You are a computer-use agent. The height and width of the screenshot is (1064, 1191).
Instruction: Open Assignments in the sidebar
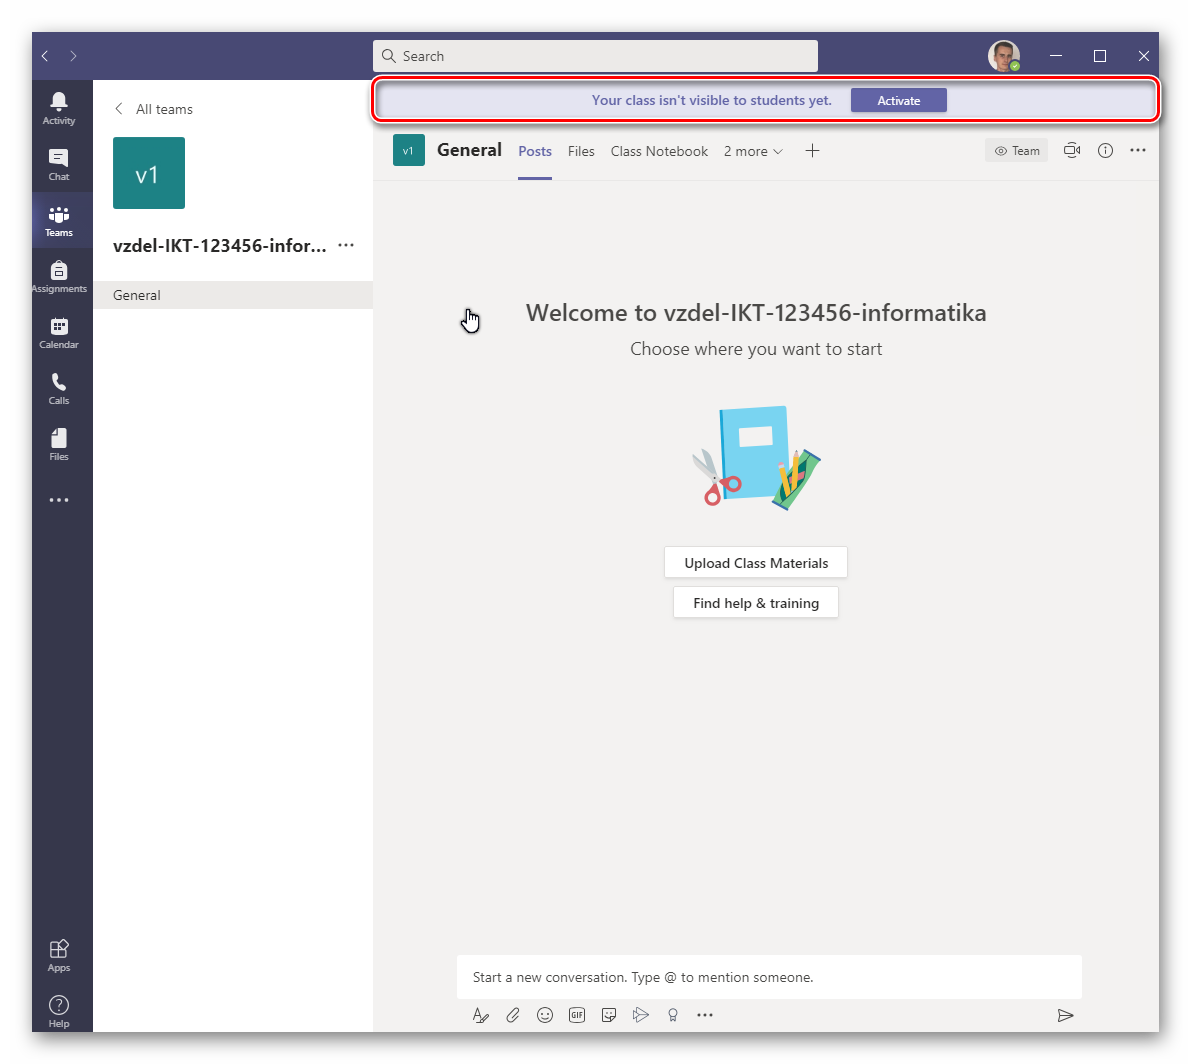click(59, 276)
